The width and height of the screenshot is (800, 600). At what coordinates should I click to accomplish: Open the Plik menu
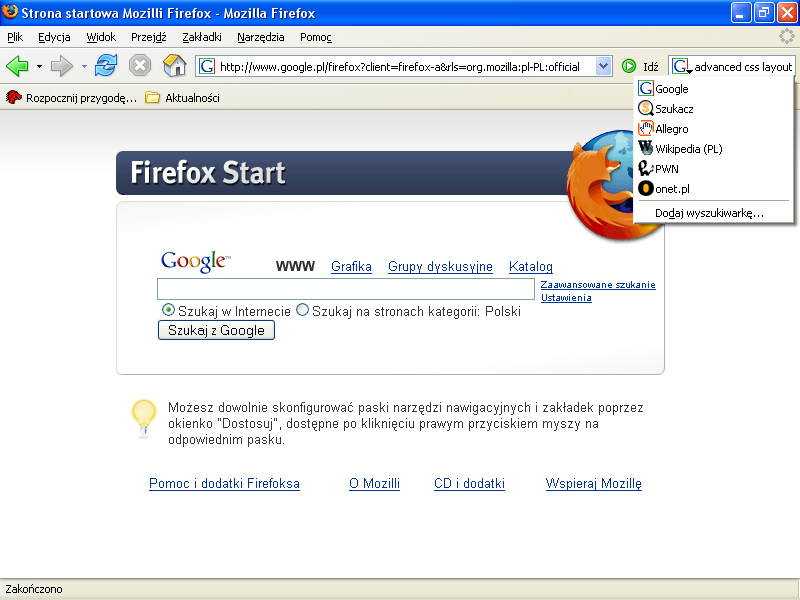[x=15, y=37]
